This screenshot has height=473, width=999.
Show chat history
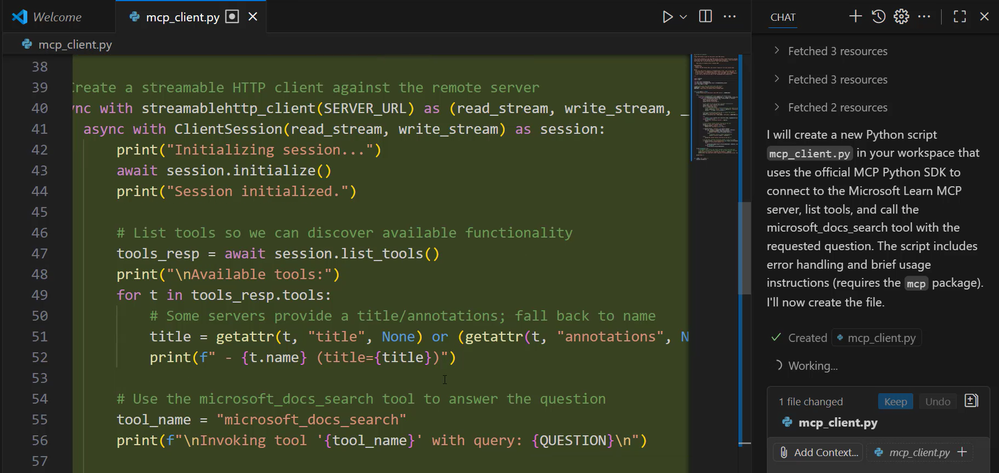point(879,17)
